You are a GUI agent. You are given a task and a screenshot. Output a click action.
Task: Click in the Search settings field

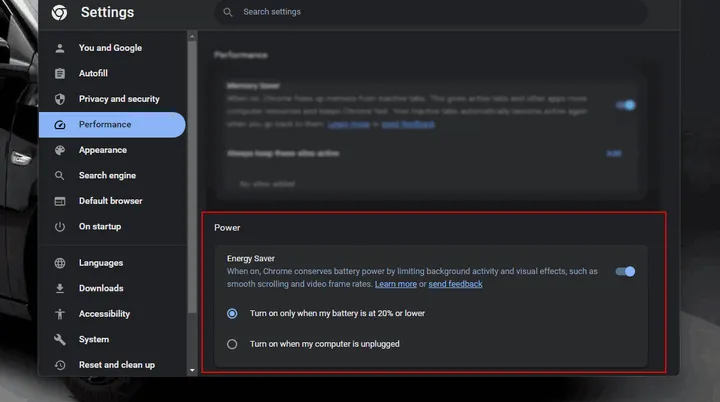click(x=430, y=12)
